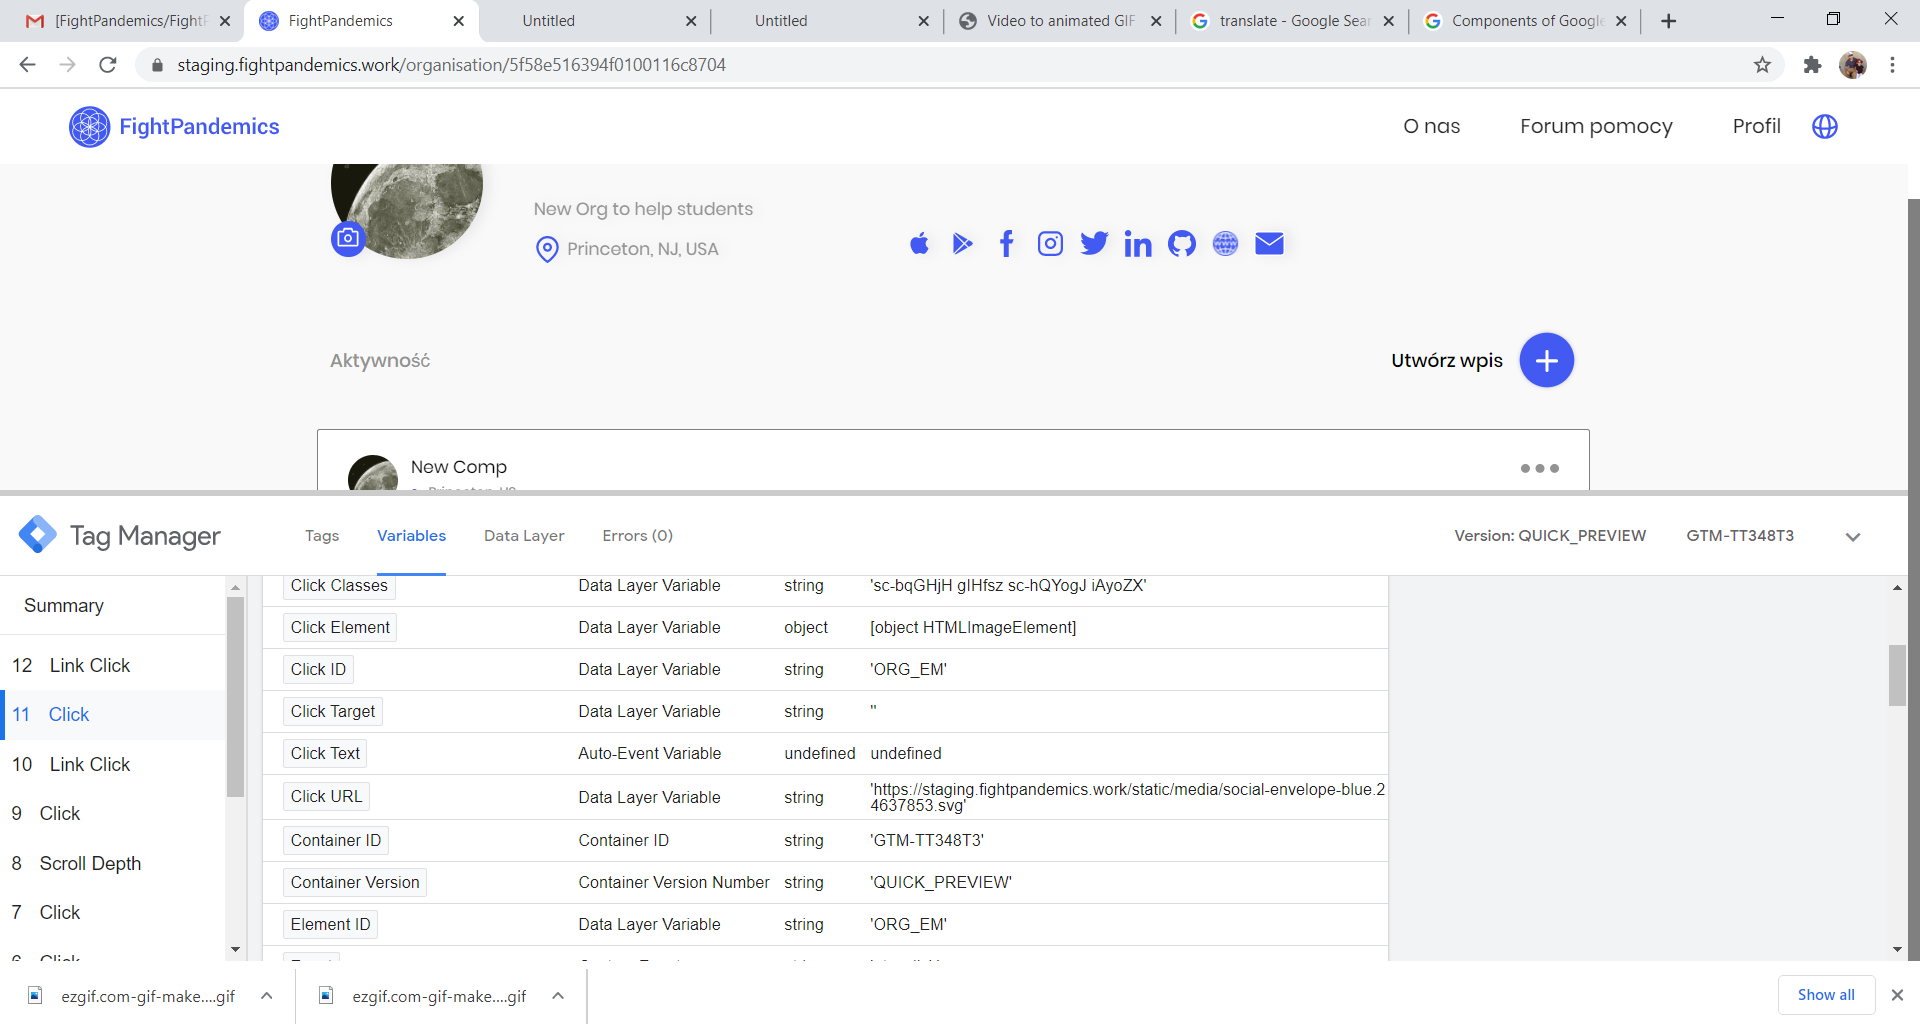Switch to the Video to animated GIF tab

click(x=1060, y=21)
